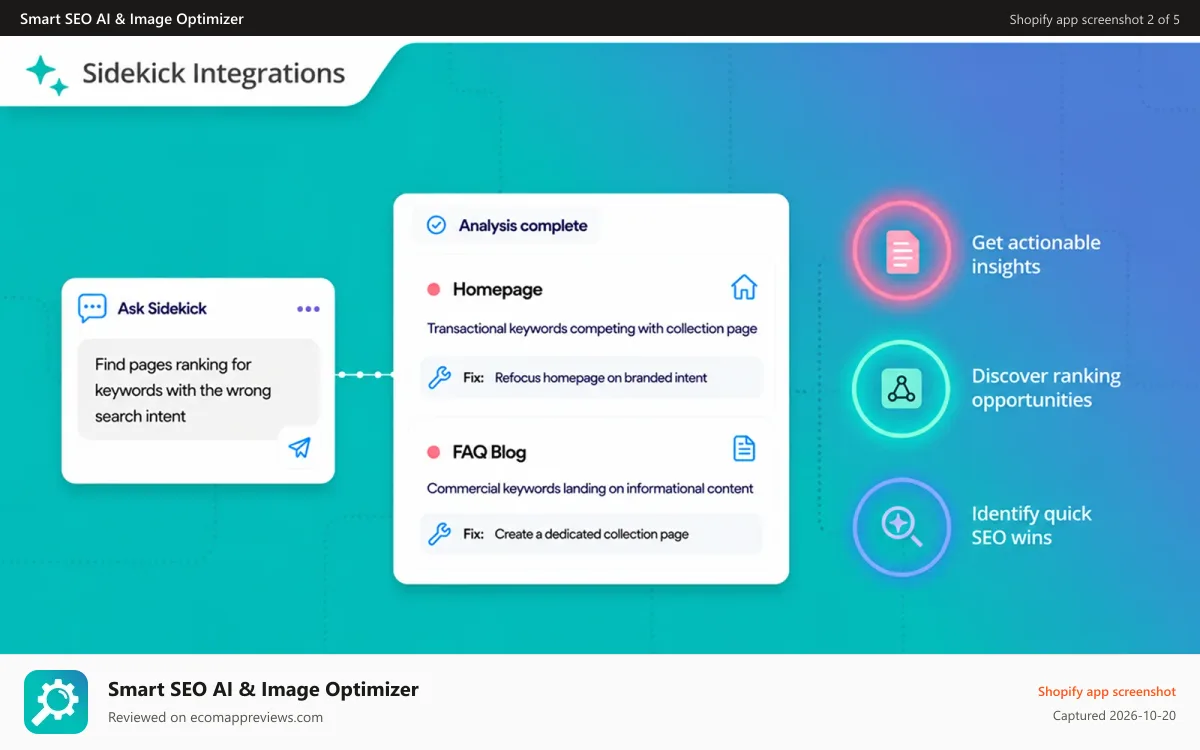
Task: Apply fix Refocus homepage on branded intent
Action: click(x=591, y=378)
